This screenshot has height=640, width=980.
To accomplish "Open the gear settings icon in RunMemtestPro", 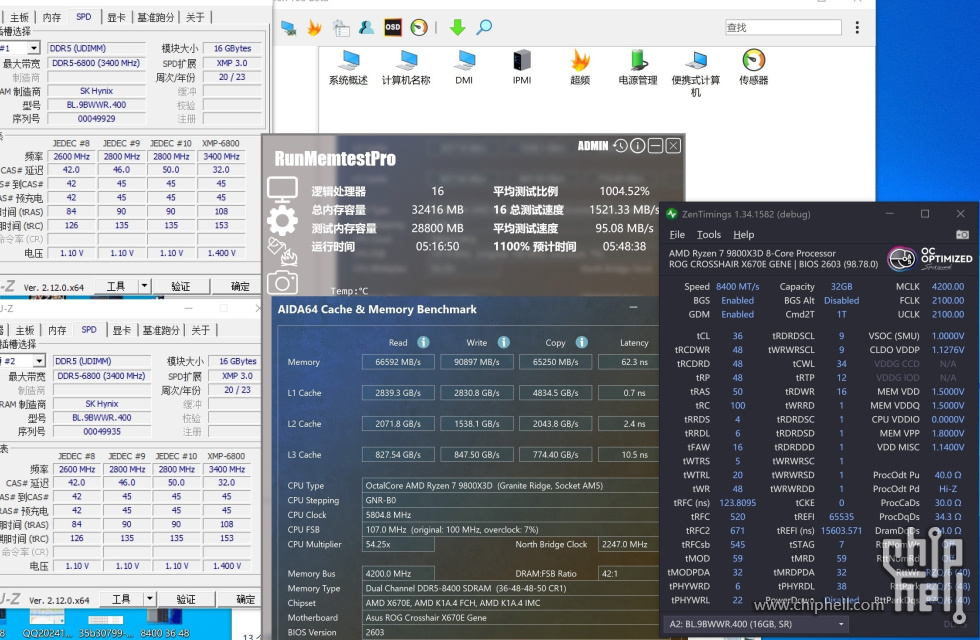I will pos(282,220).
